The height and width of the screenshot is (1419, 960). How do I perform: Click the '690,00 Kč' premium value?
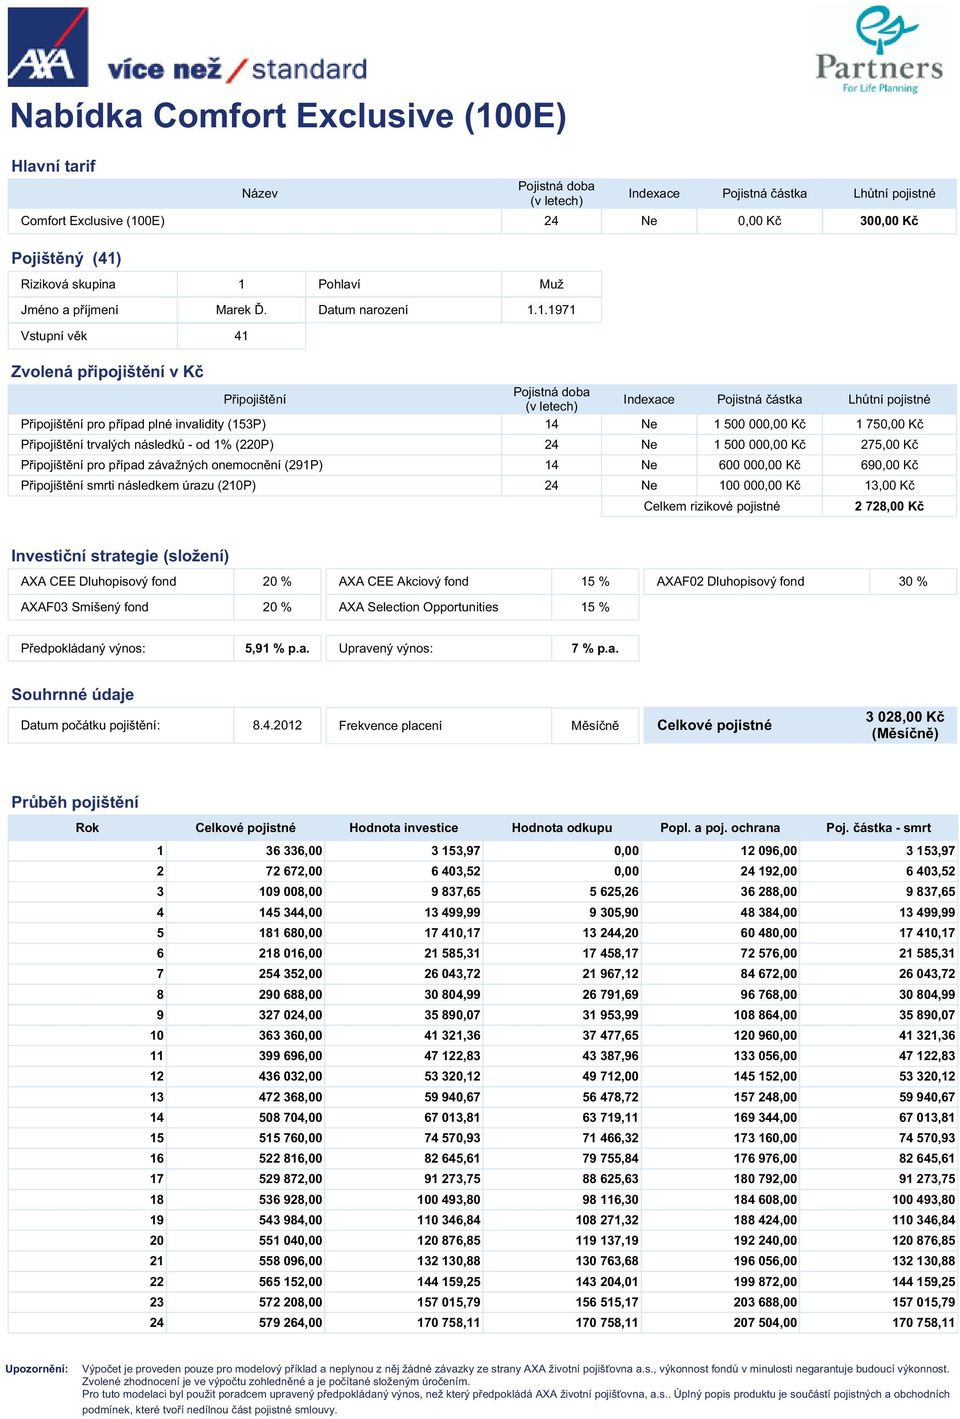pos(889,465)
